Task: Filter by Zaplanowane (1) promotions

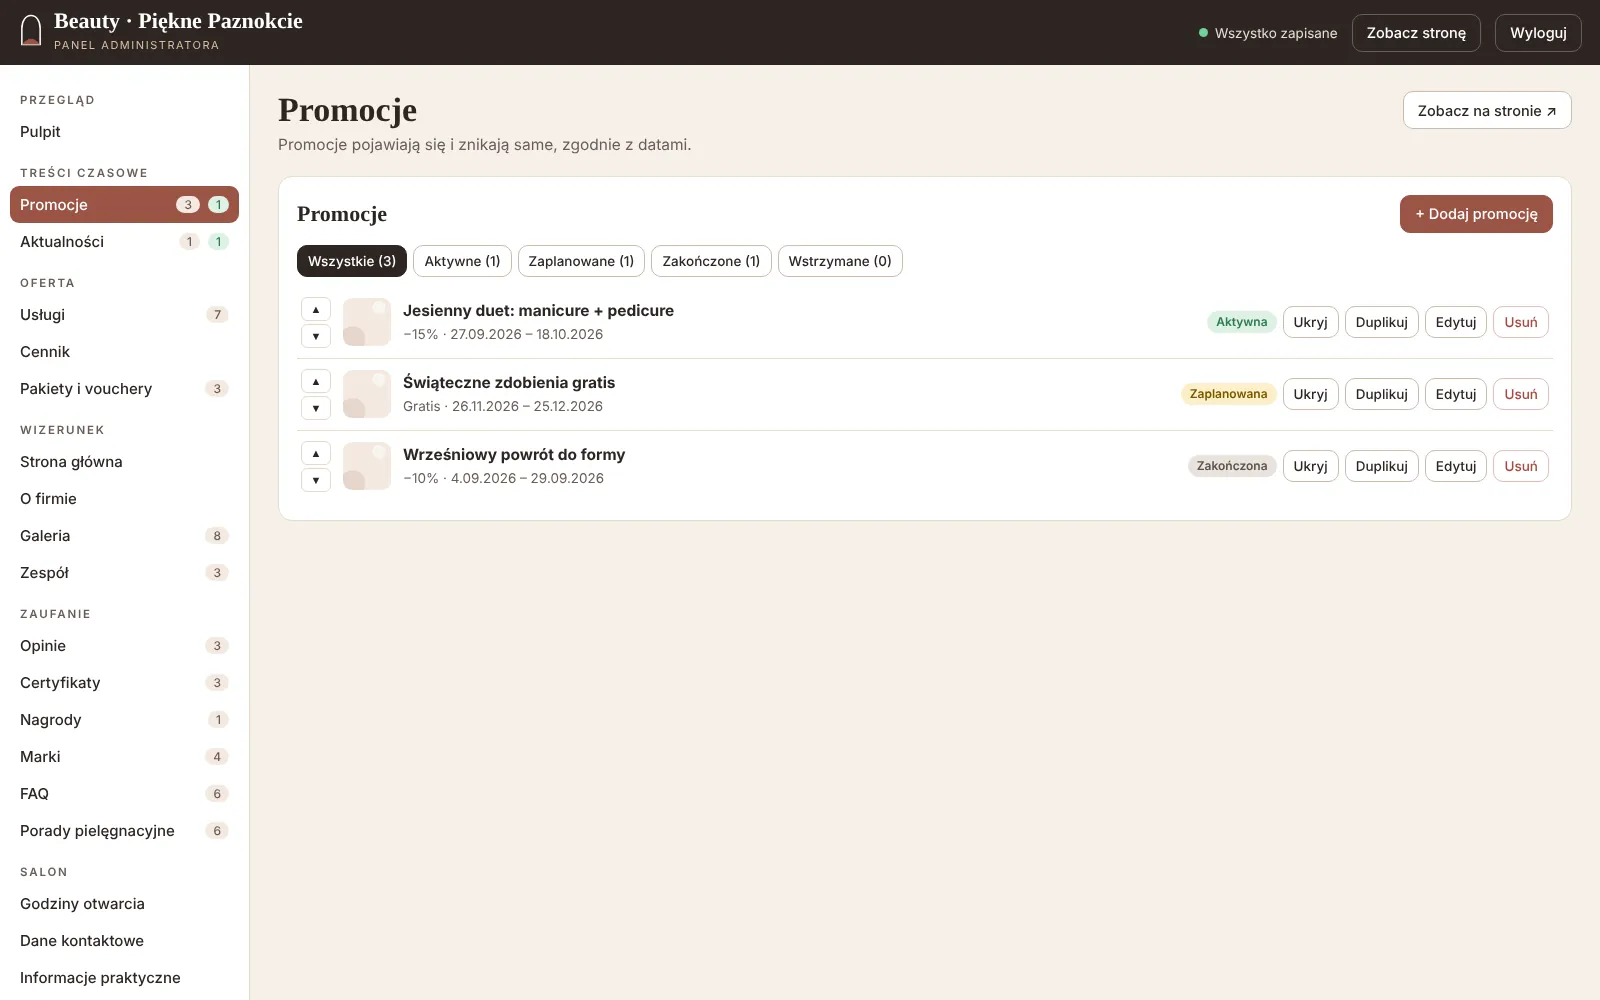Action: 581,261
